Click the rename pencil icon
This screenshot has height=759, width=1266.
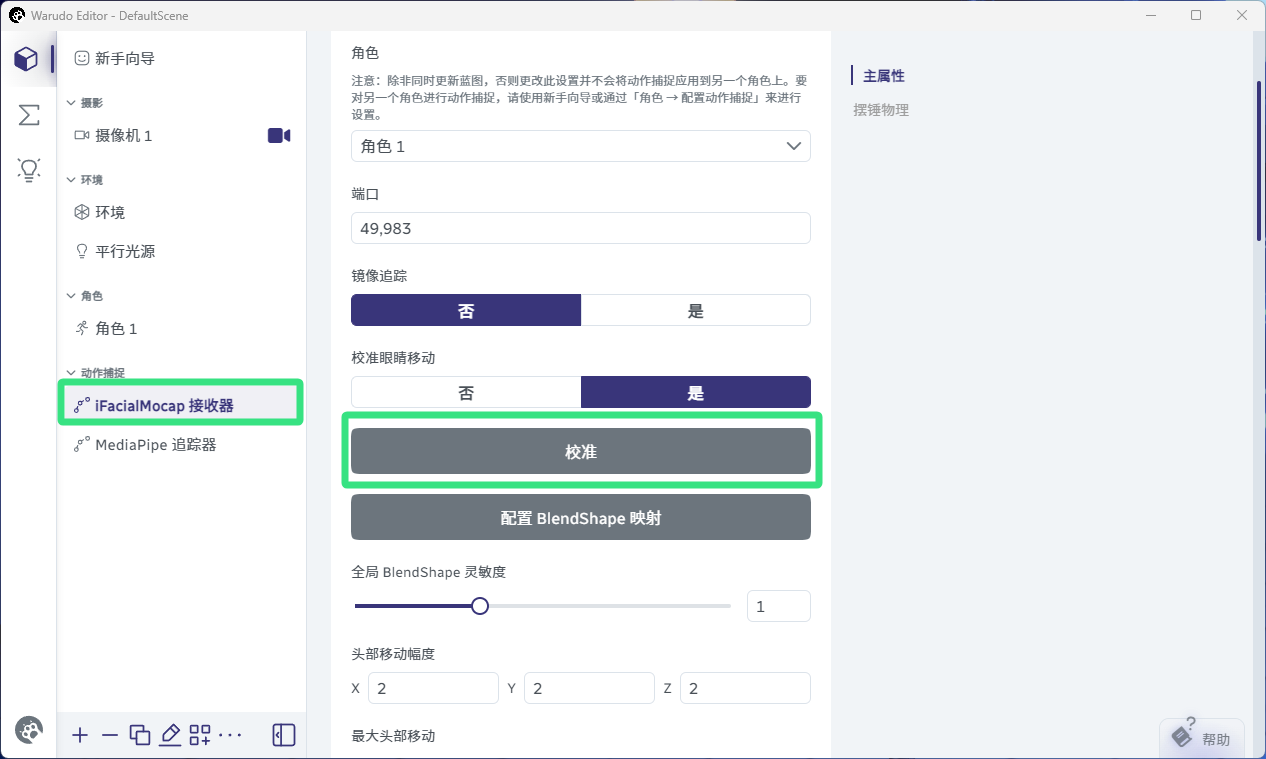click(170, 735)
